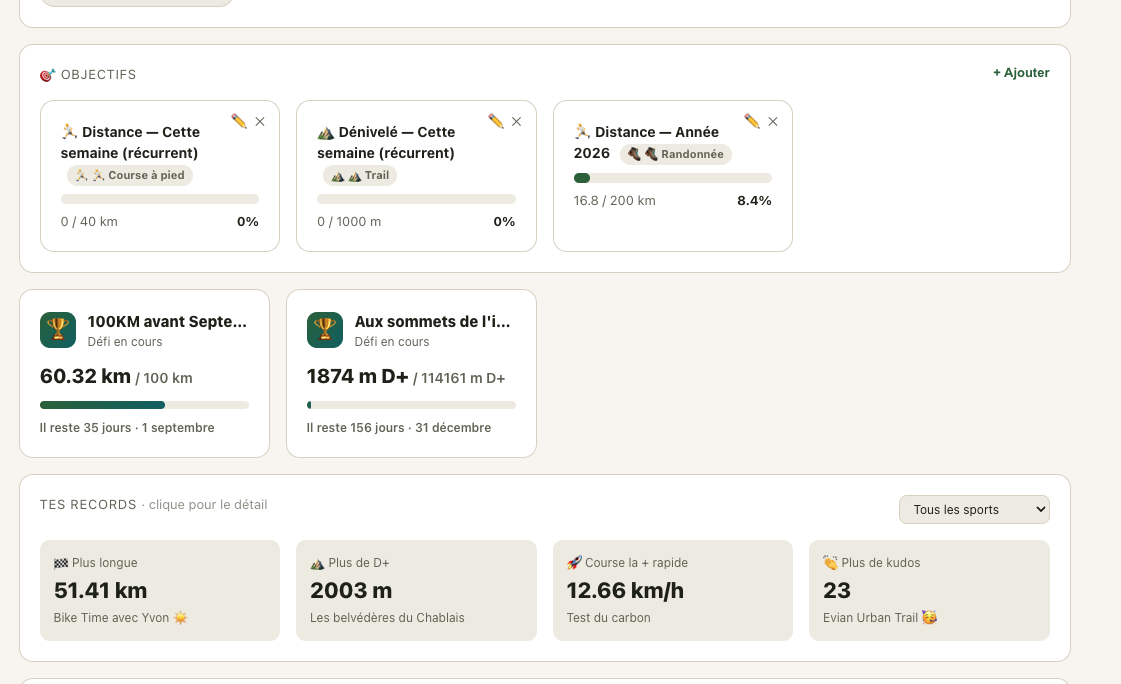Open the Course la + rapide record
This screenshot has height=684, width=1121.
click(x=673, y=590)
